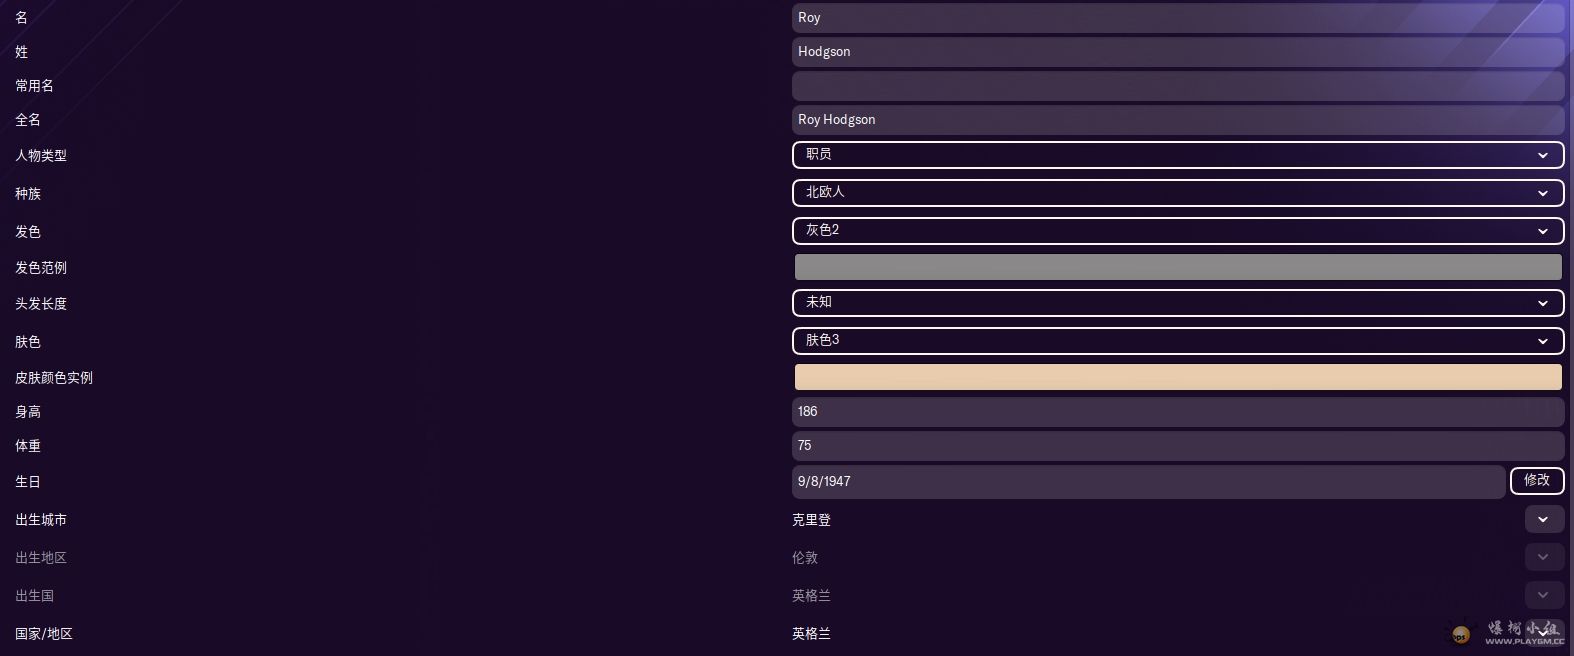Screen dimensions: 1574x656
Task: Open the 肤色 dropdown showing 肤色3
Action: tap(1178, 341)
